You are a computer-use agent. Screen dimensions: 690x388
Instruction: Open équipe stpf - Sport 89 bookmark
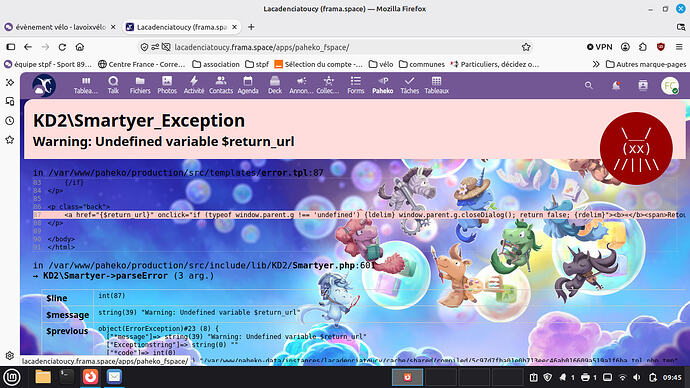pos(48,64)
